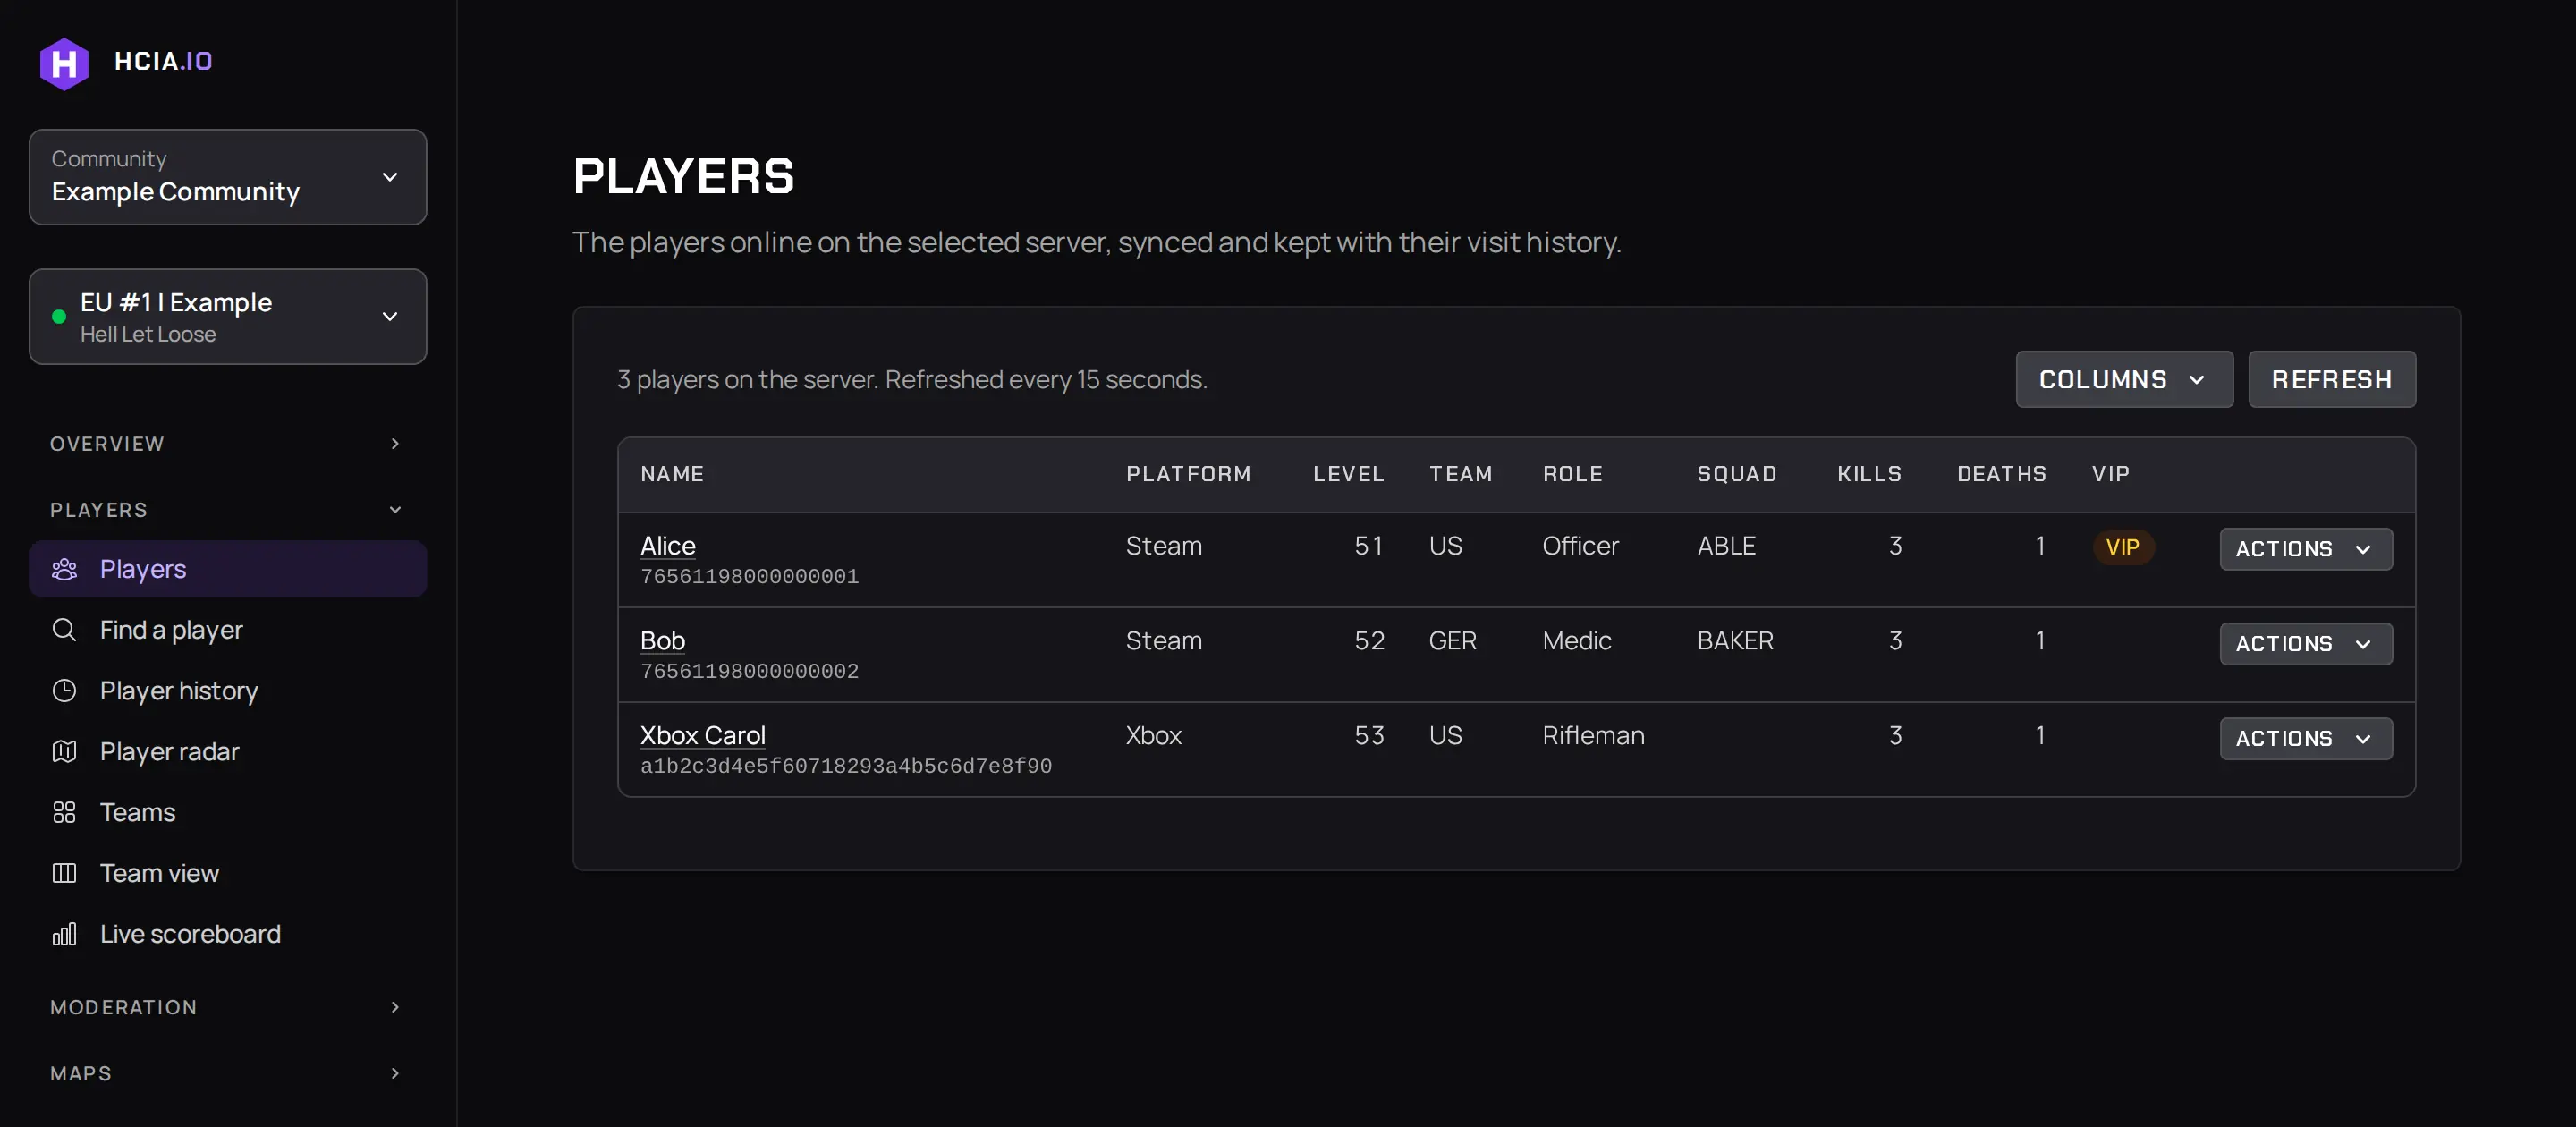Viewport: 2576px width, 1127px height.
Task: Click the VIP column header
Action: click(x=2110, y=474)
